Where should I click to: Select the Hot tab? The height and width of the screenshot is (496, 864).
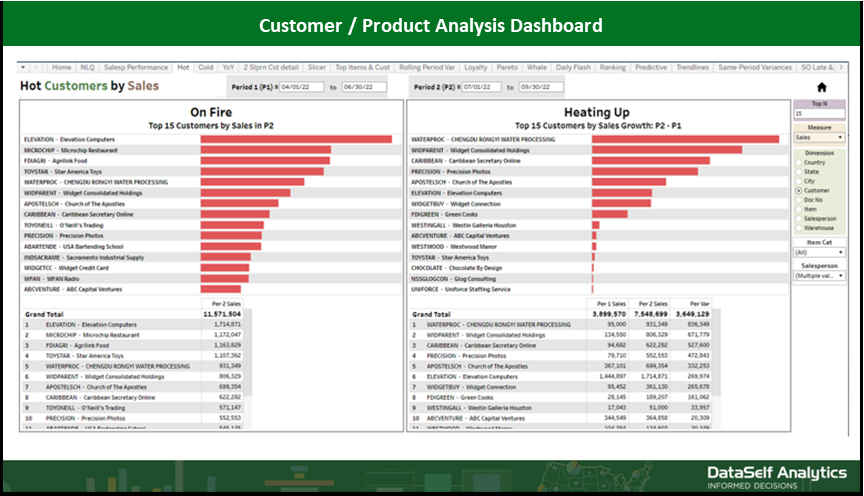tap(183, 67)
